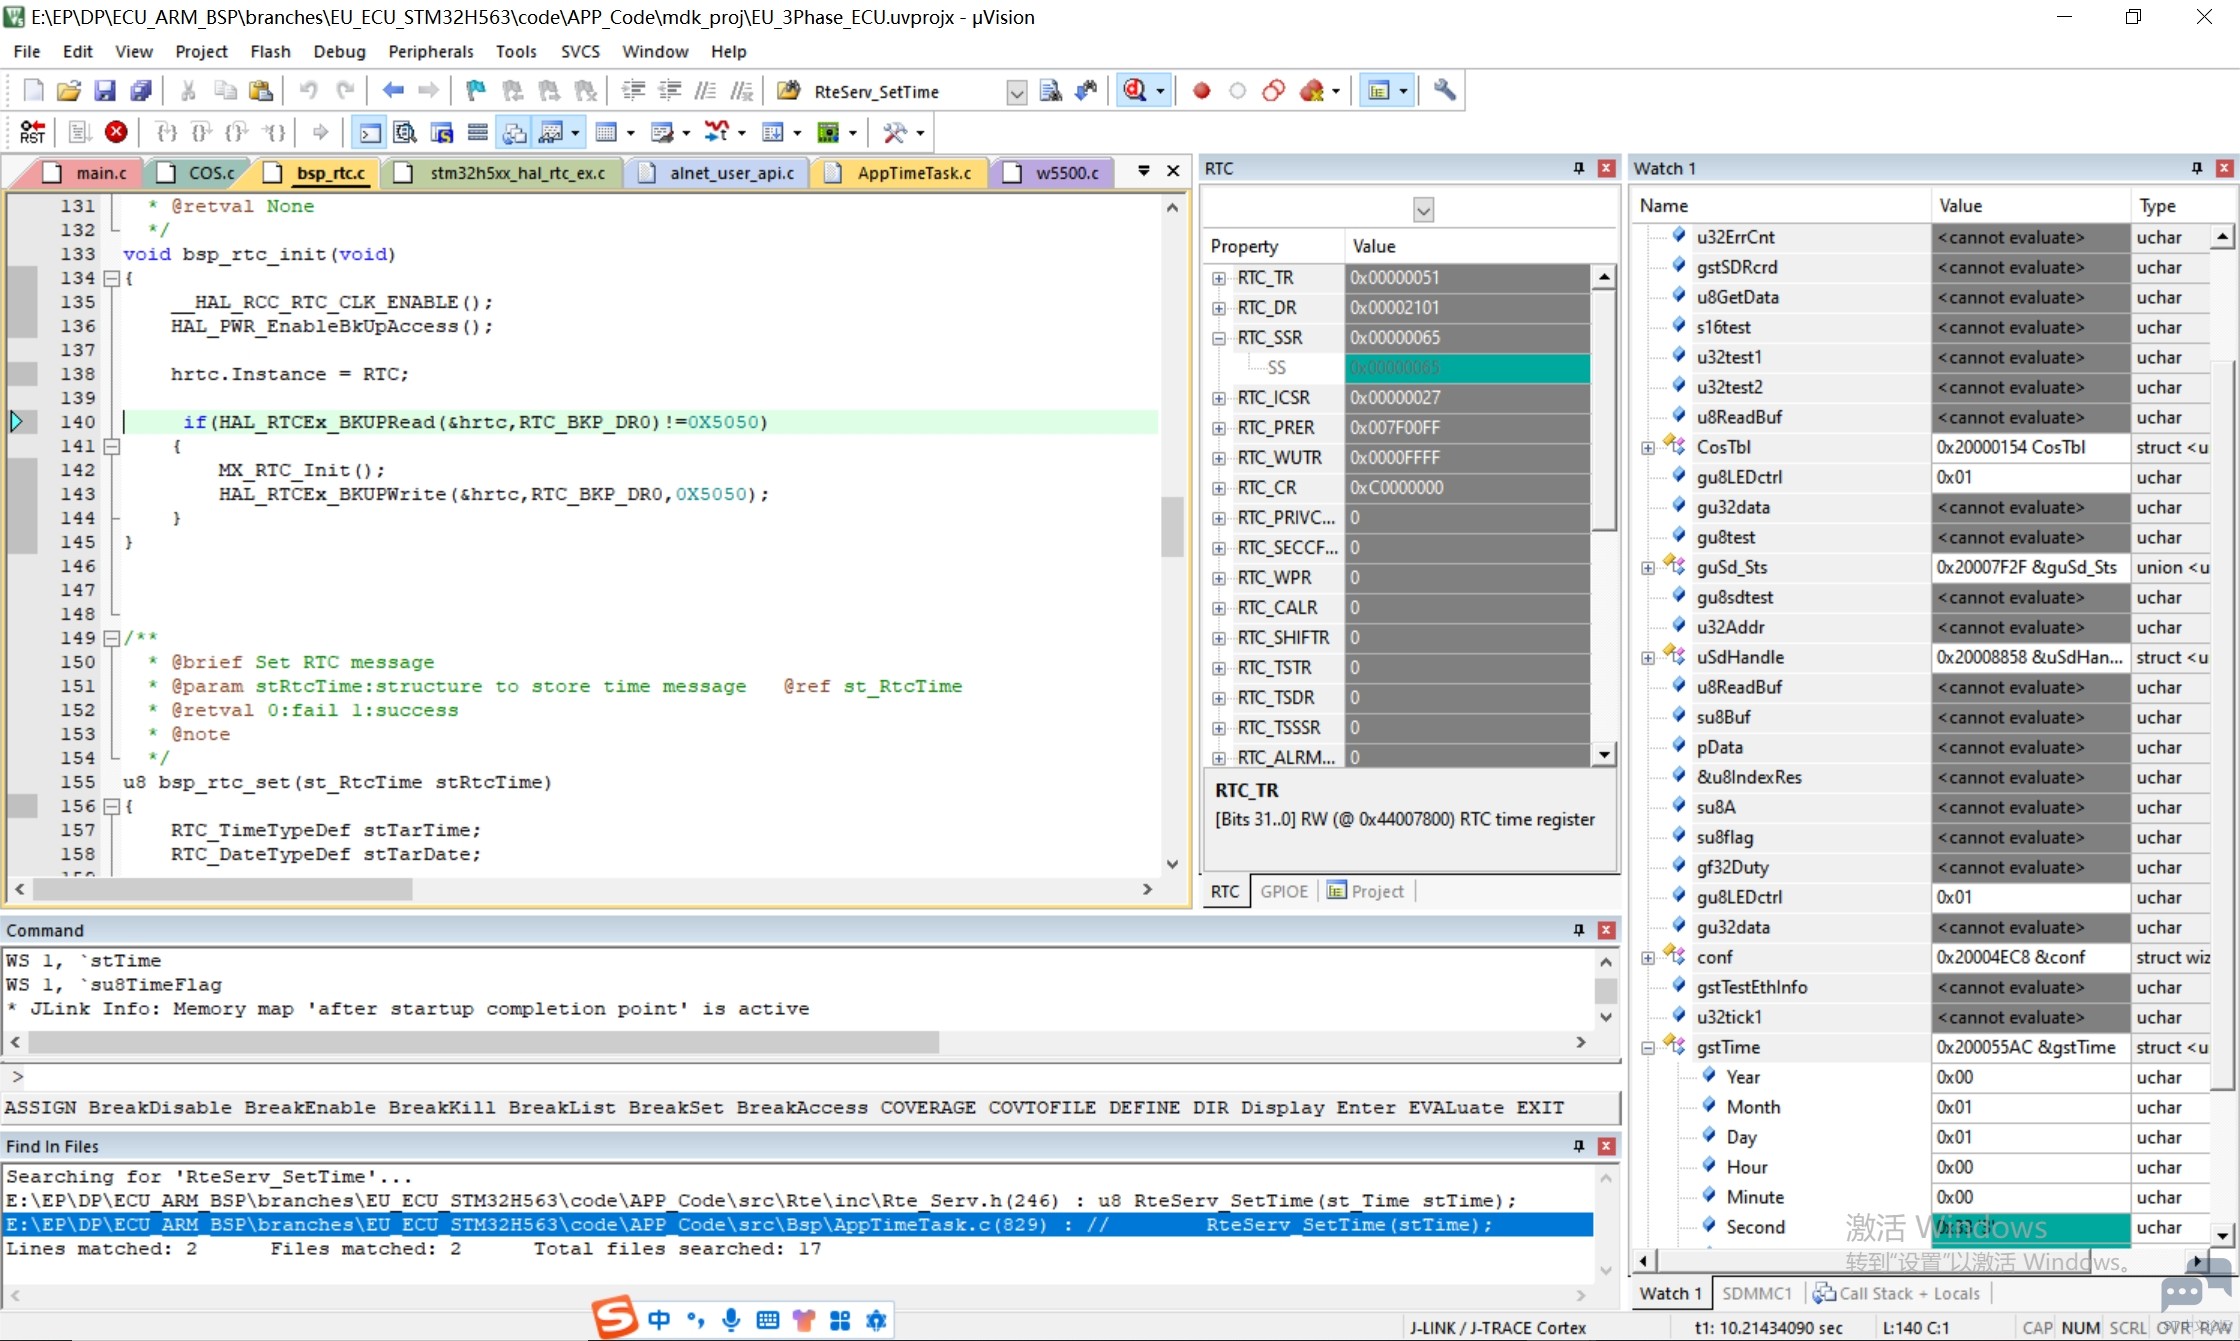Click the Navigate Backwards arrow icon
2240x1341 pixels.
[393, 91]
